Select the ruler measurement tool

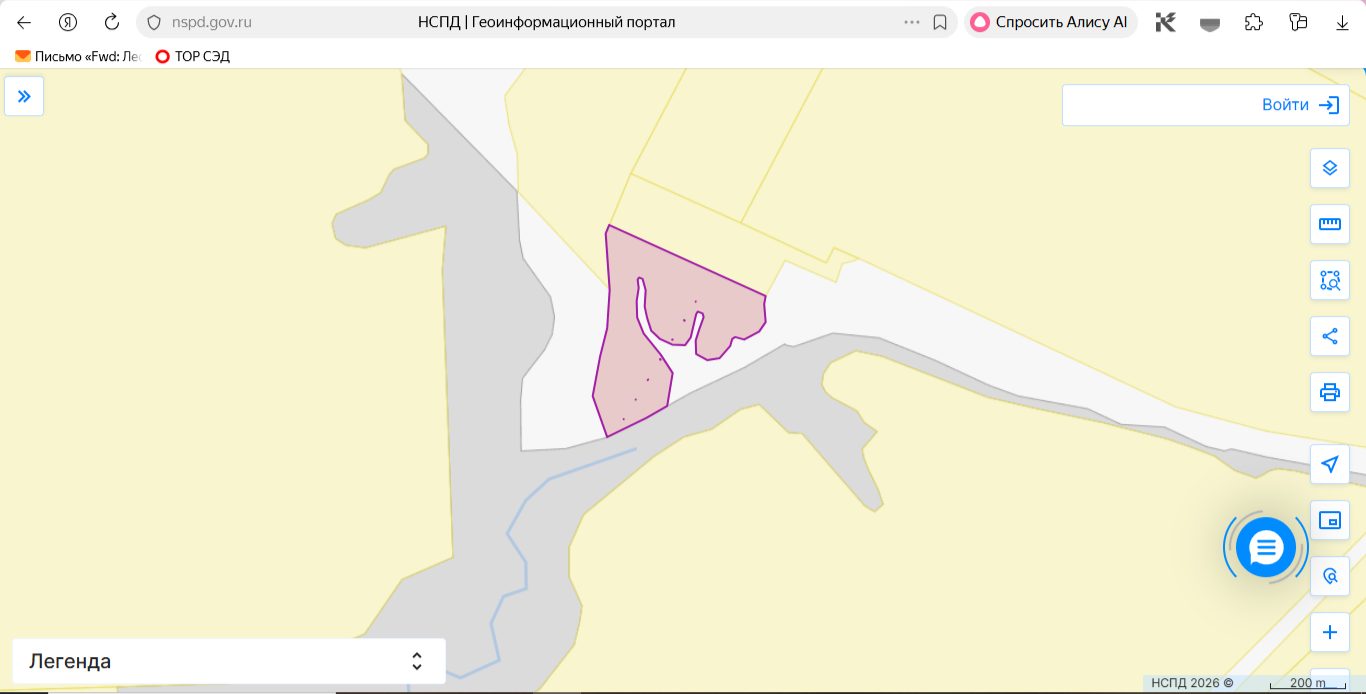(x=1330, y=224)
